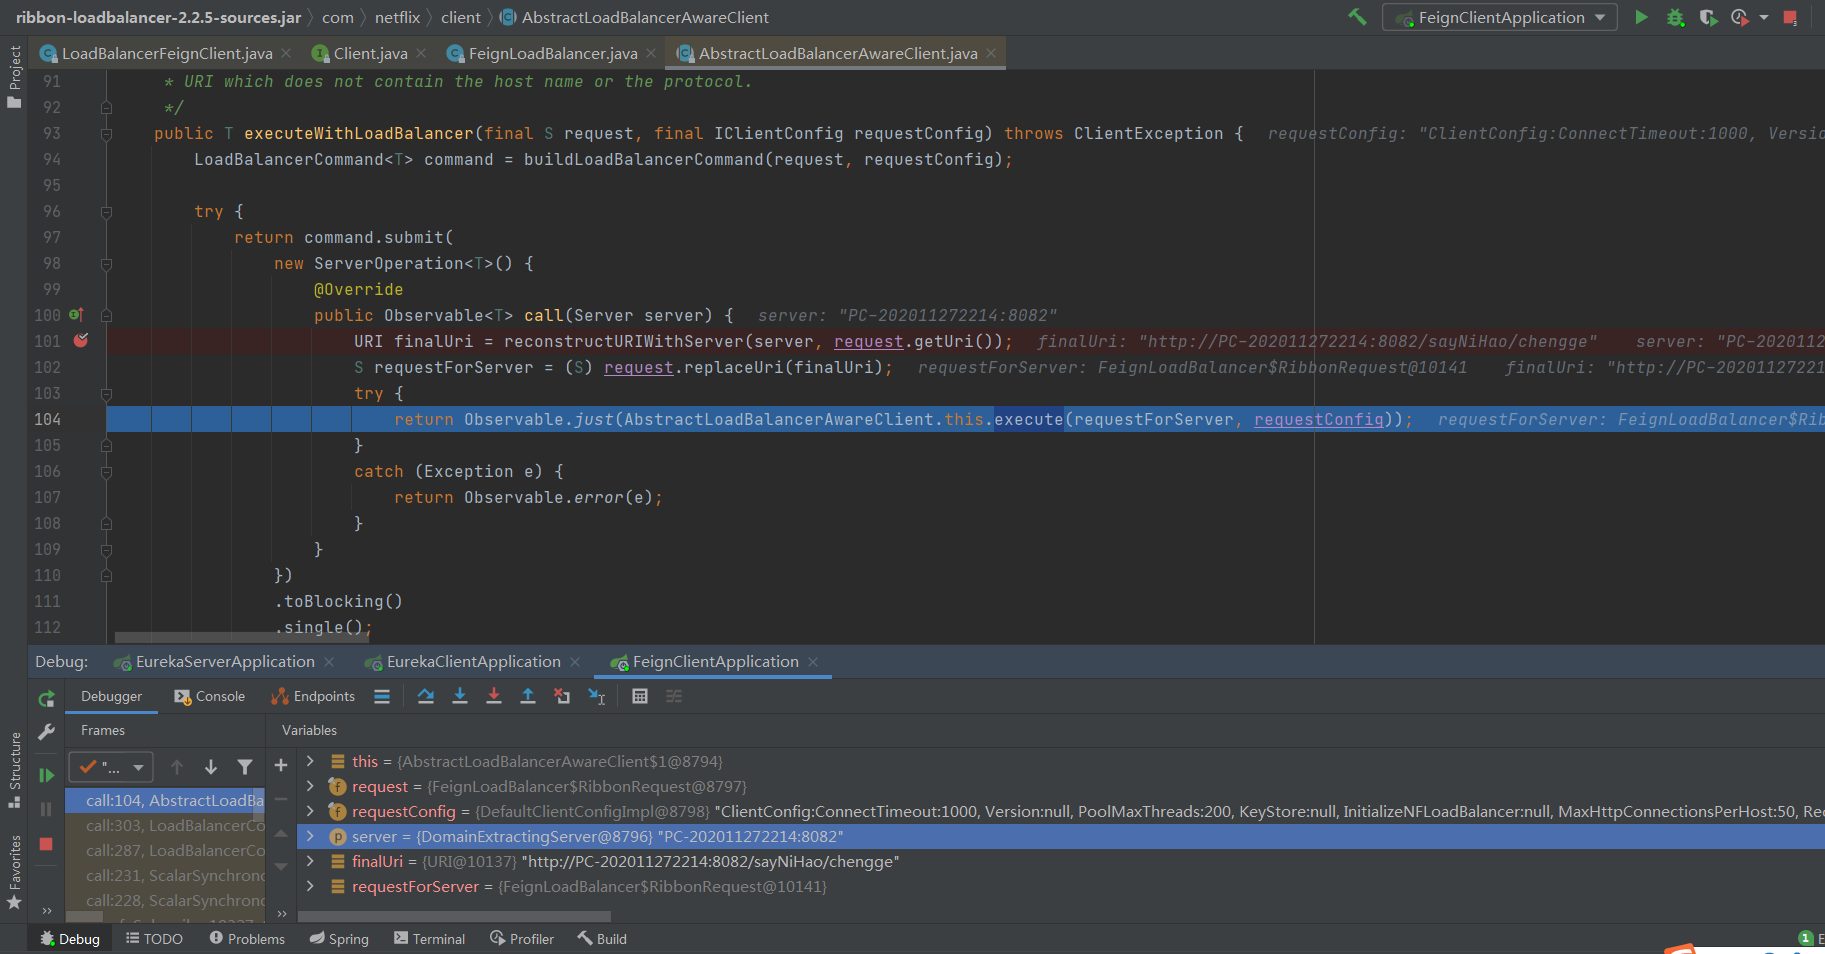Open the profiler run options dropdown arrow
Image resolution: width=1825 pixels, height=954 pixels.
pos(1764,17)
